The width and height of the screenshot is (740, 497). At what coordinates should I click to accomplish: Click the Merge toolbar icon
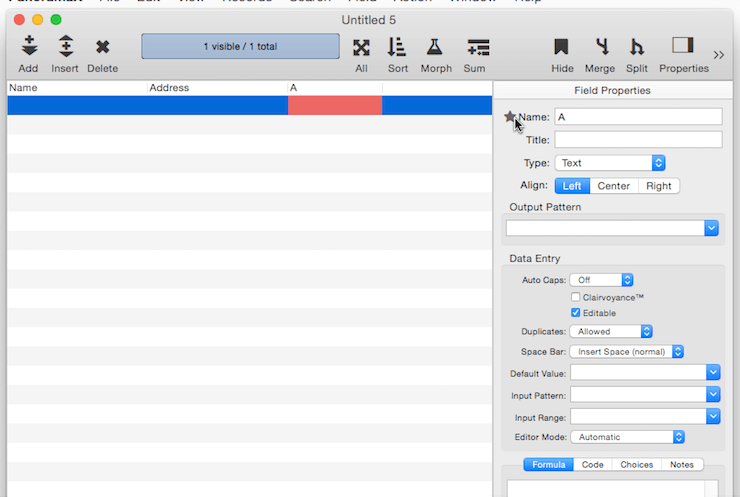[602, 47]
